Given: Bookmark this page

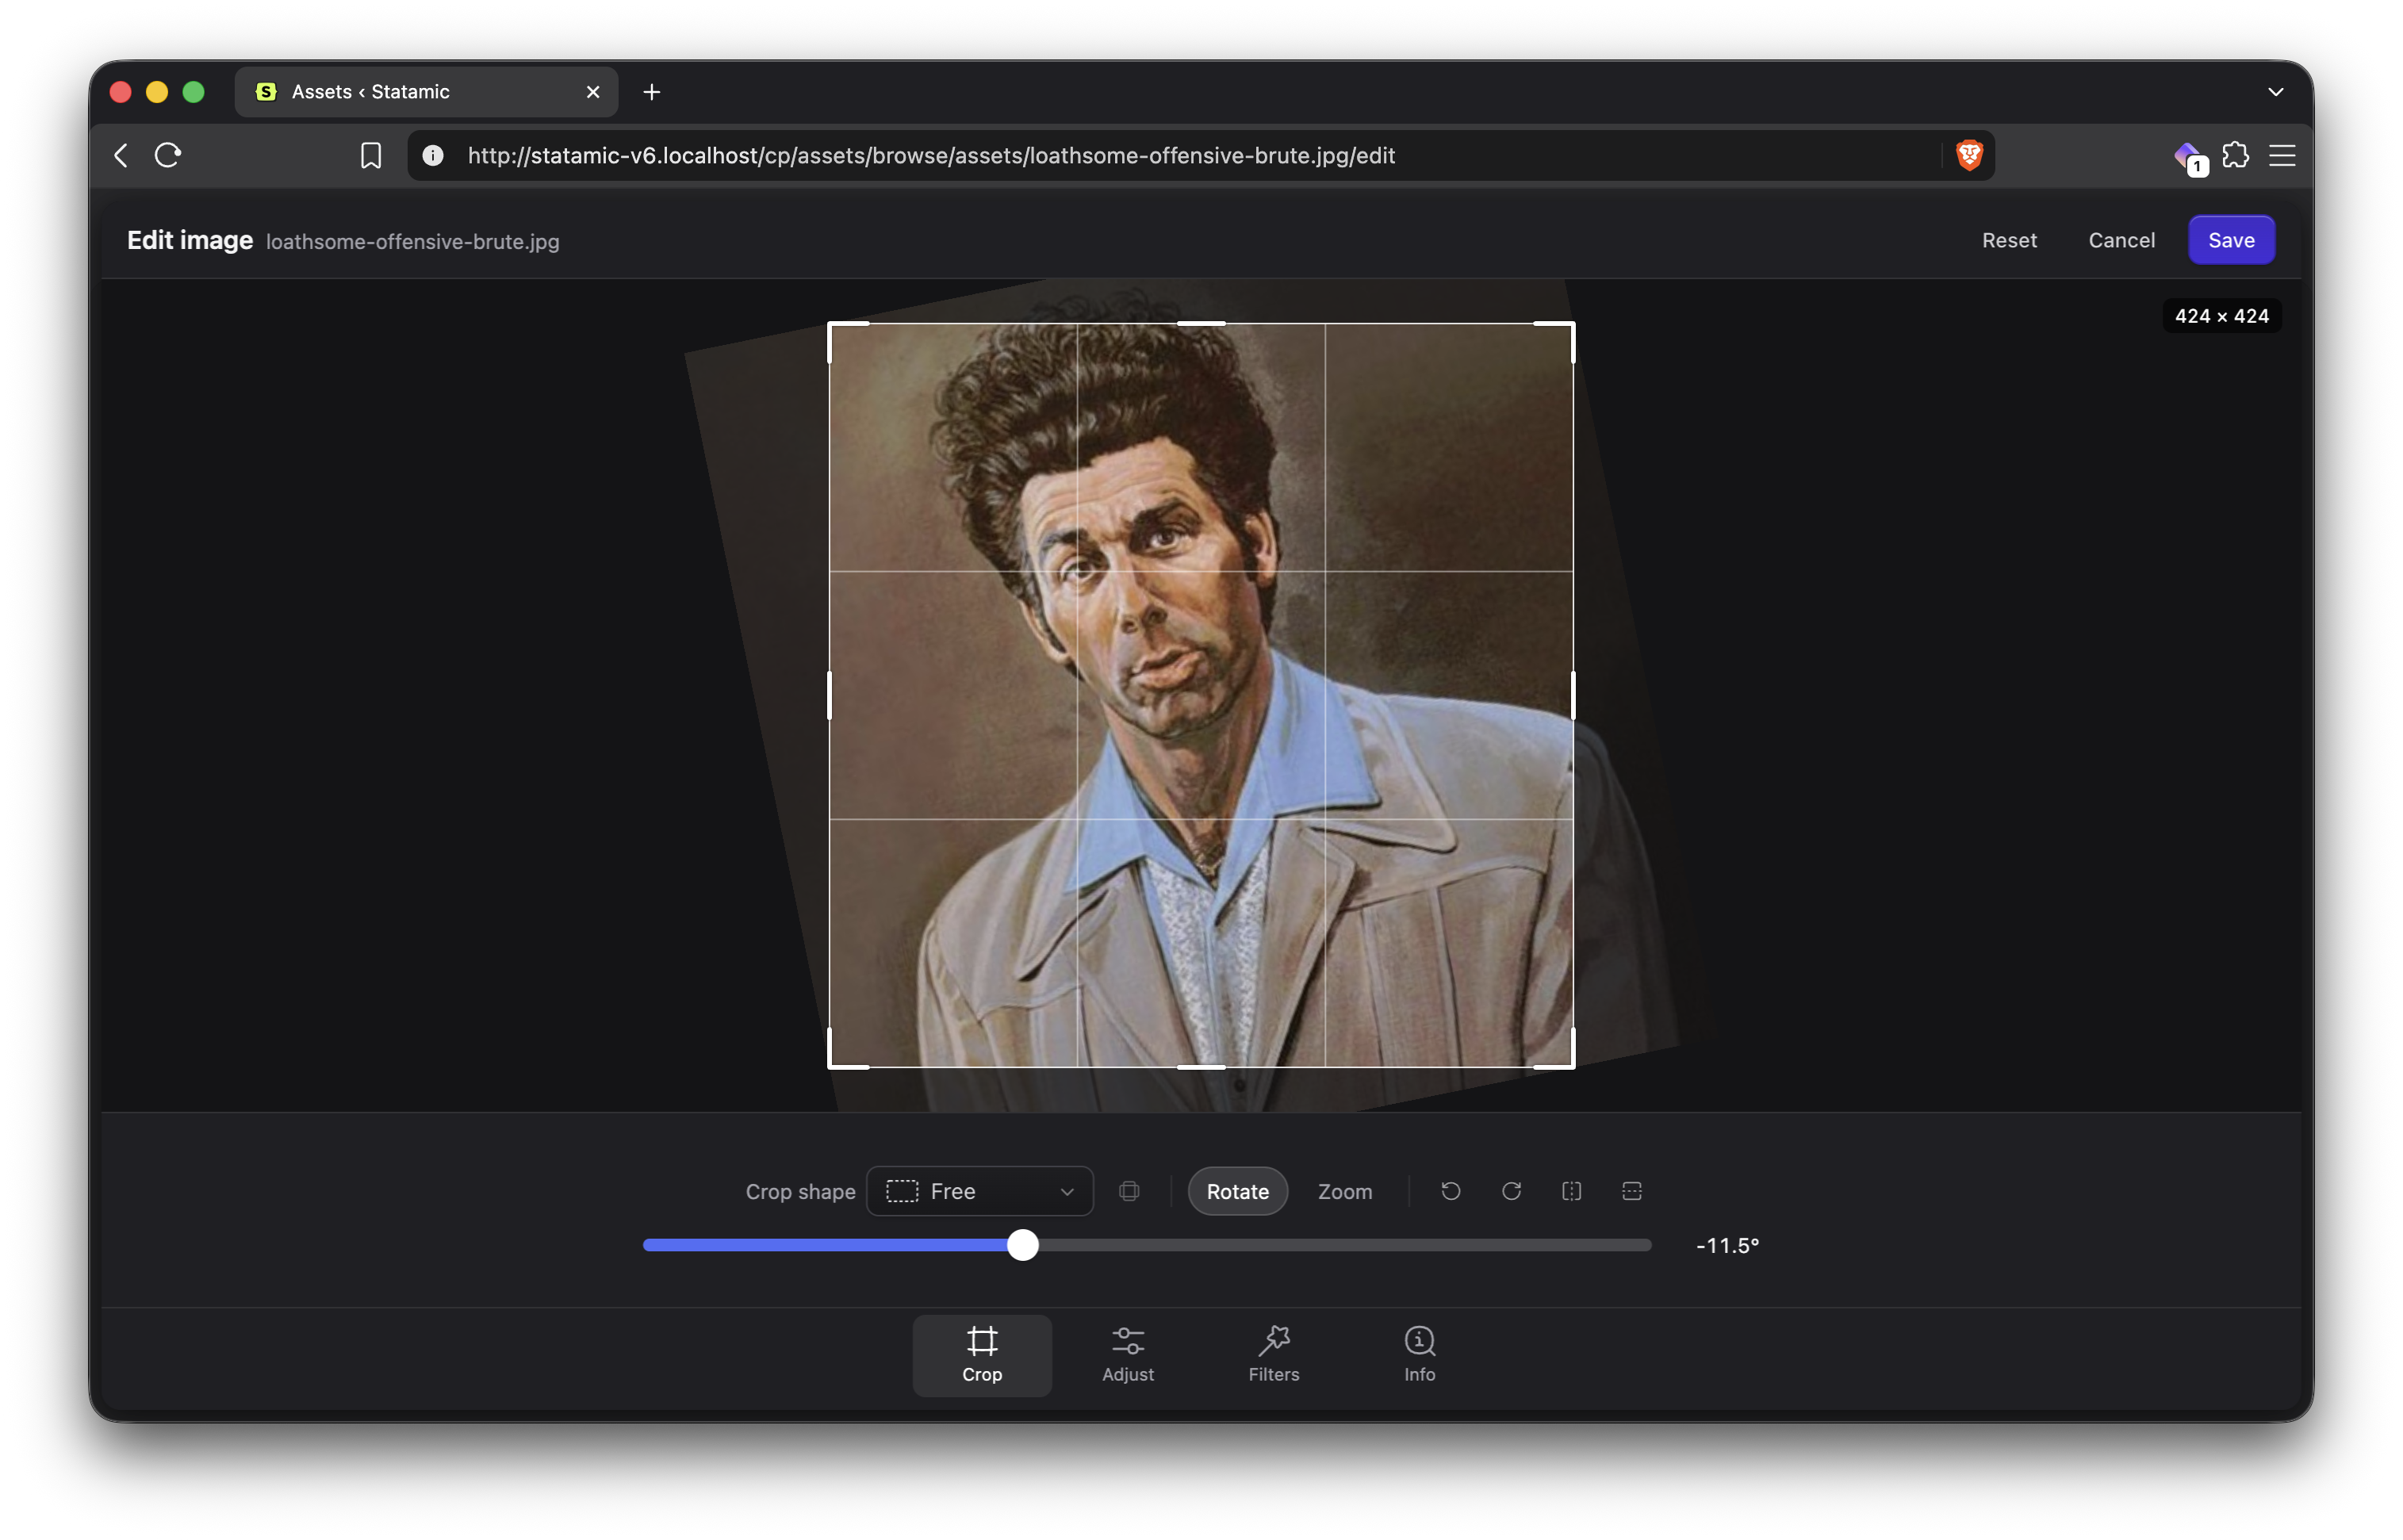Looking at the screenshot, I should [371, 156].
